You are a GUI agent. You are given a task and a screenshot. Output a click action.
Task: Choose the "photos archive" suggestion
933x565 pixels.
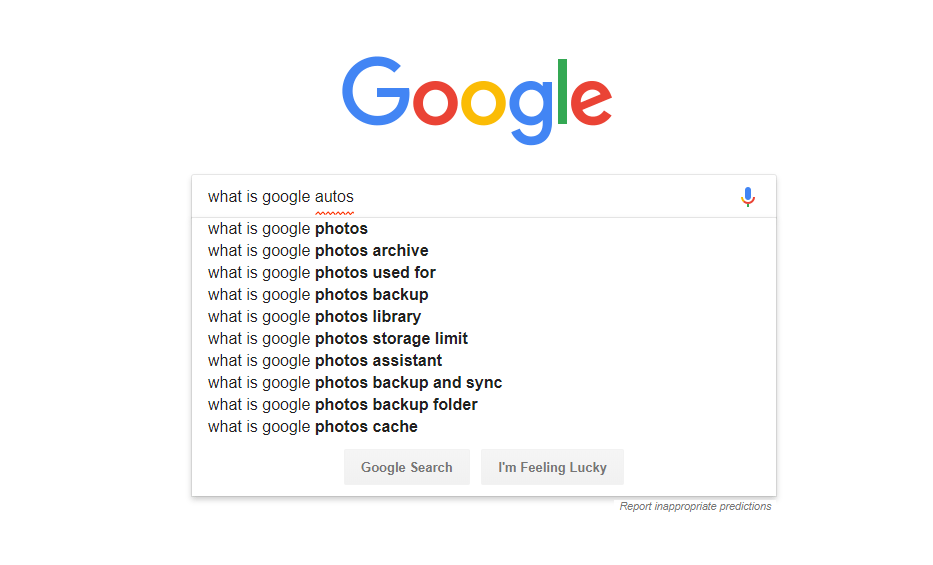click(x=318, y=251)
